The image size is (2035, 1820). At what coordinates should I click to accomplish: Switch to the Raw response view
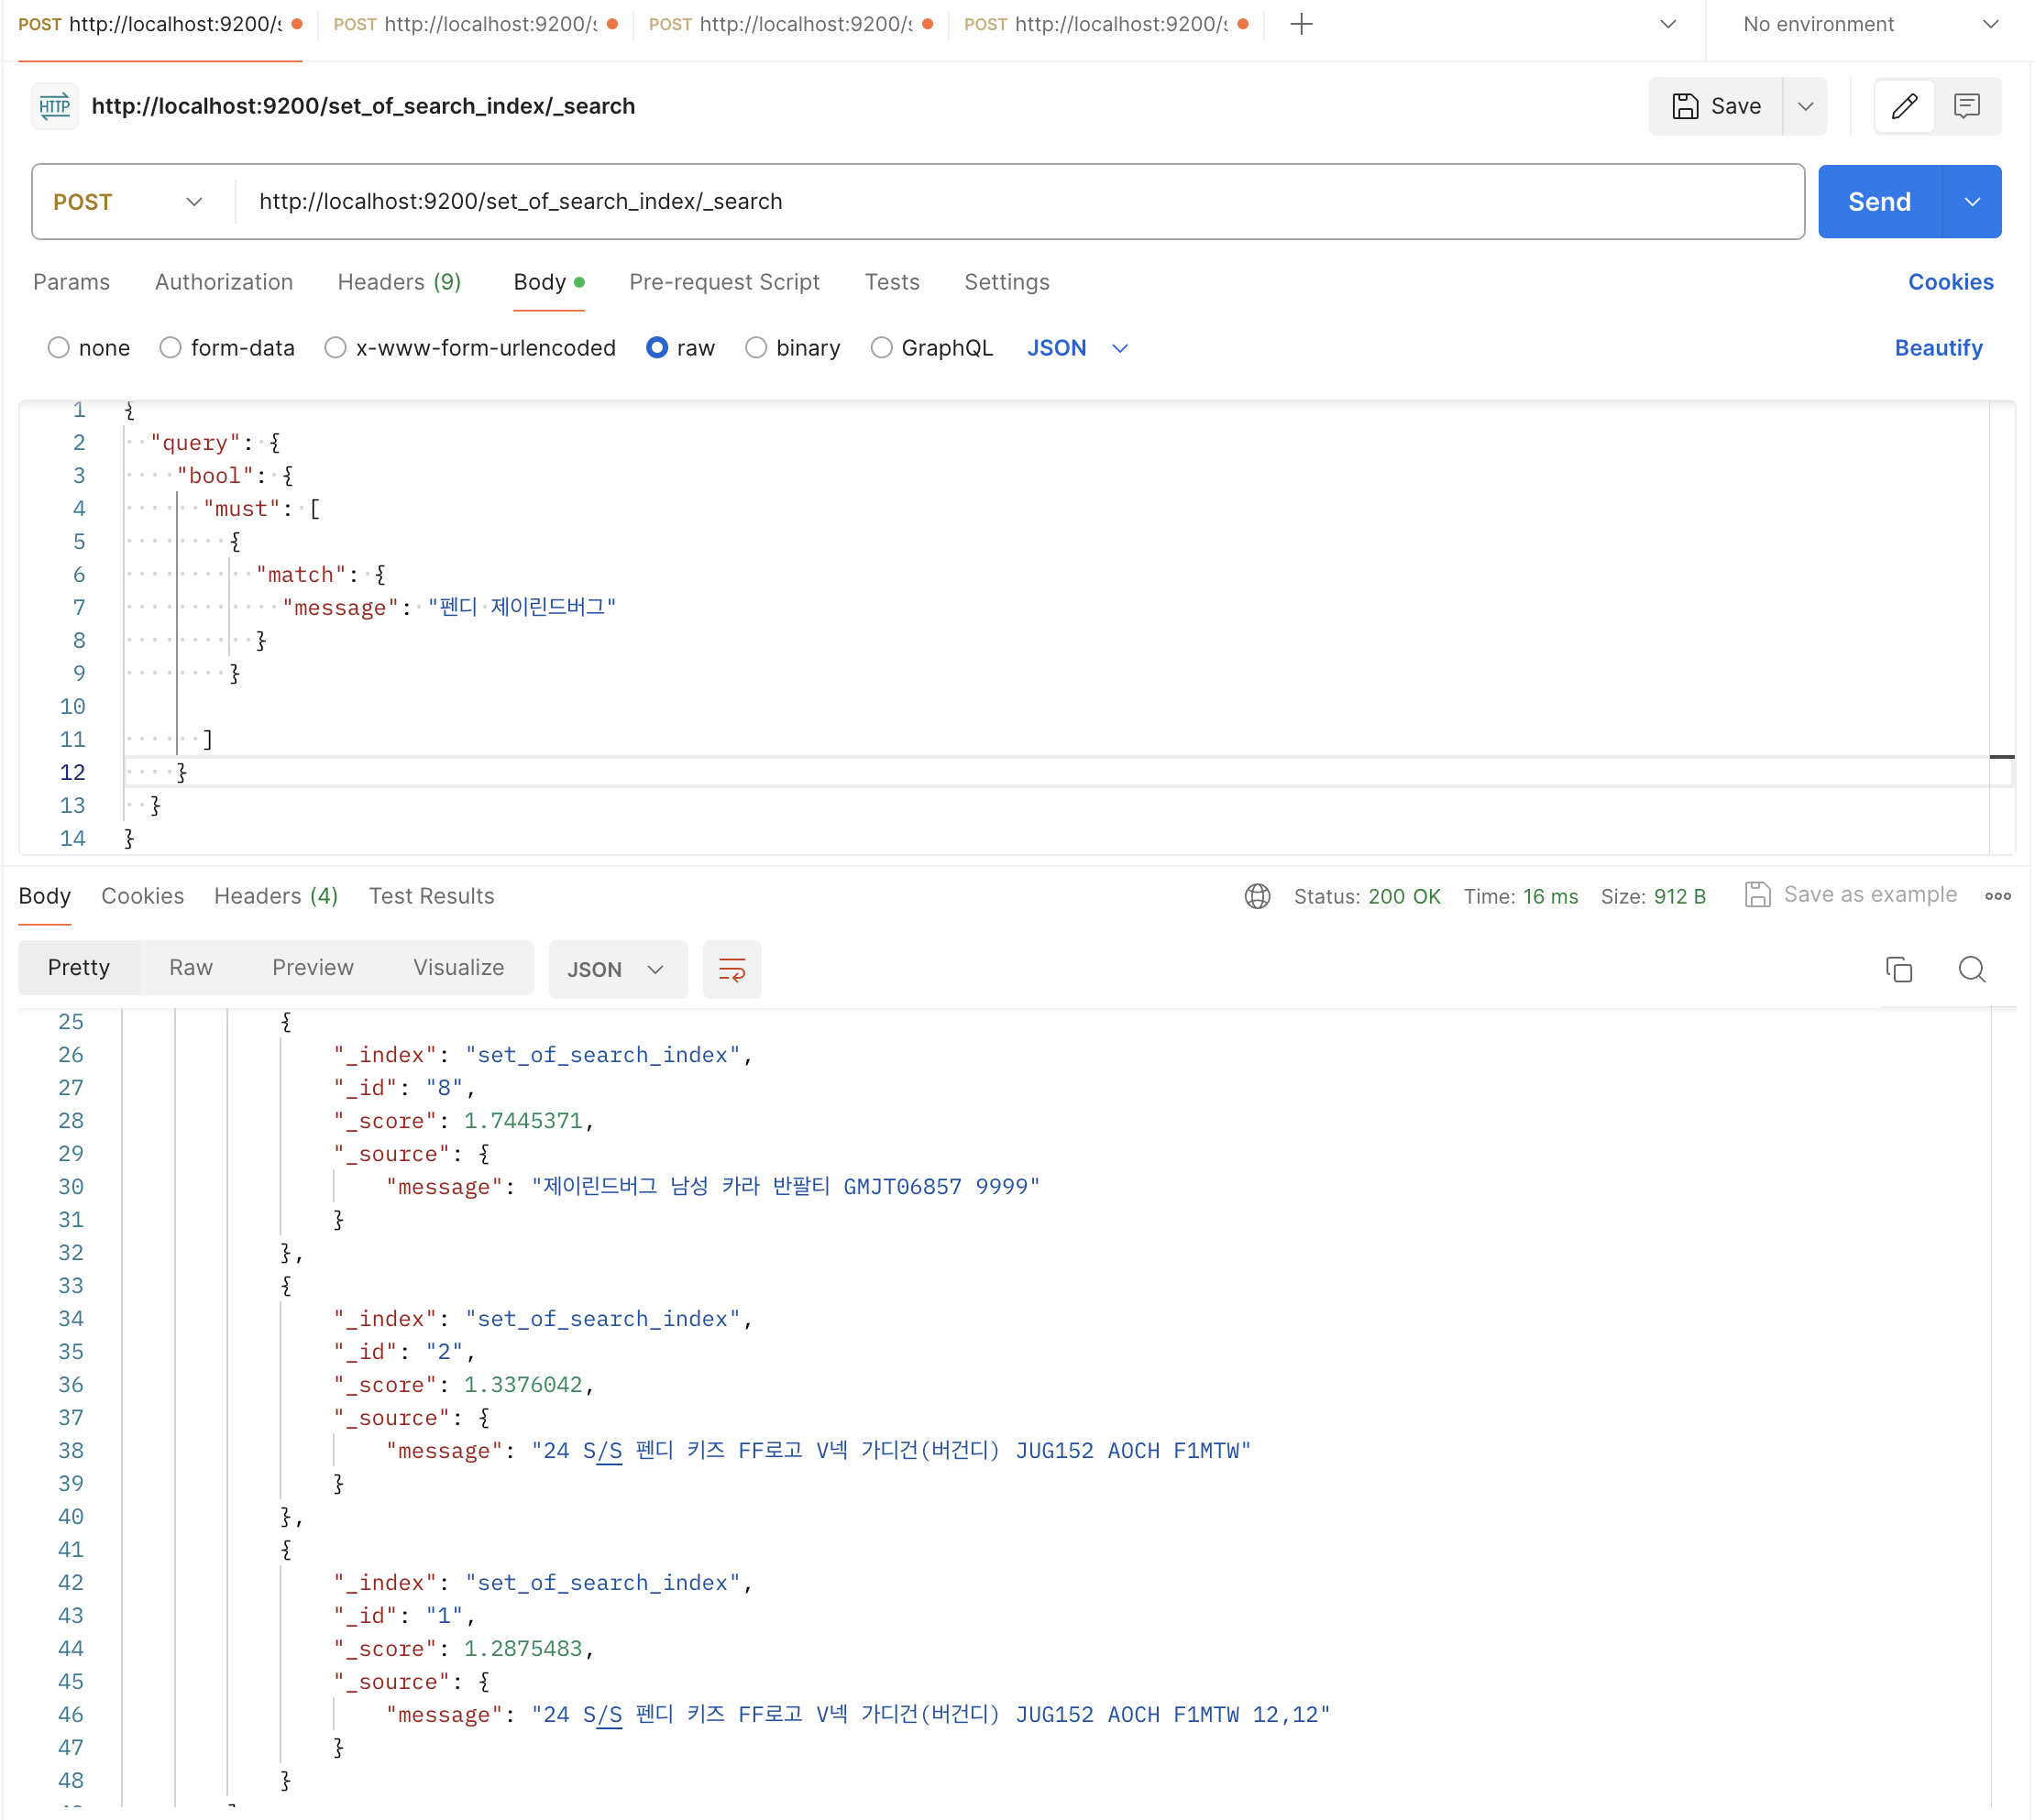[x=190, y=967]
